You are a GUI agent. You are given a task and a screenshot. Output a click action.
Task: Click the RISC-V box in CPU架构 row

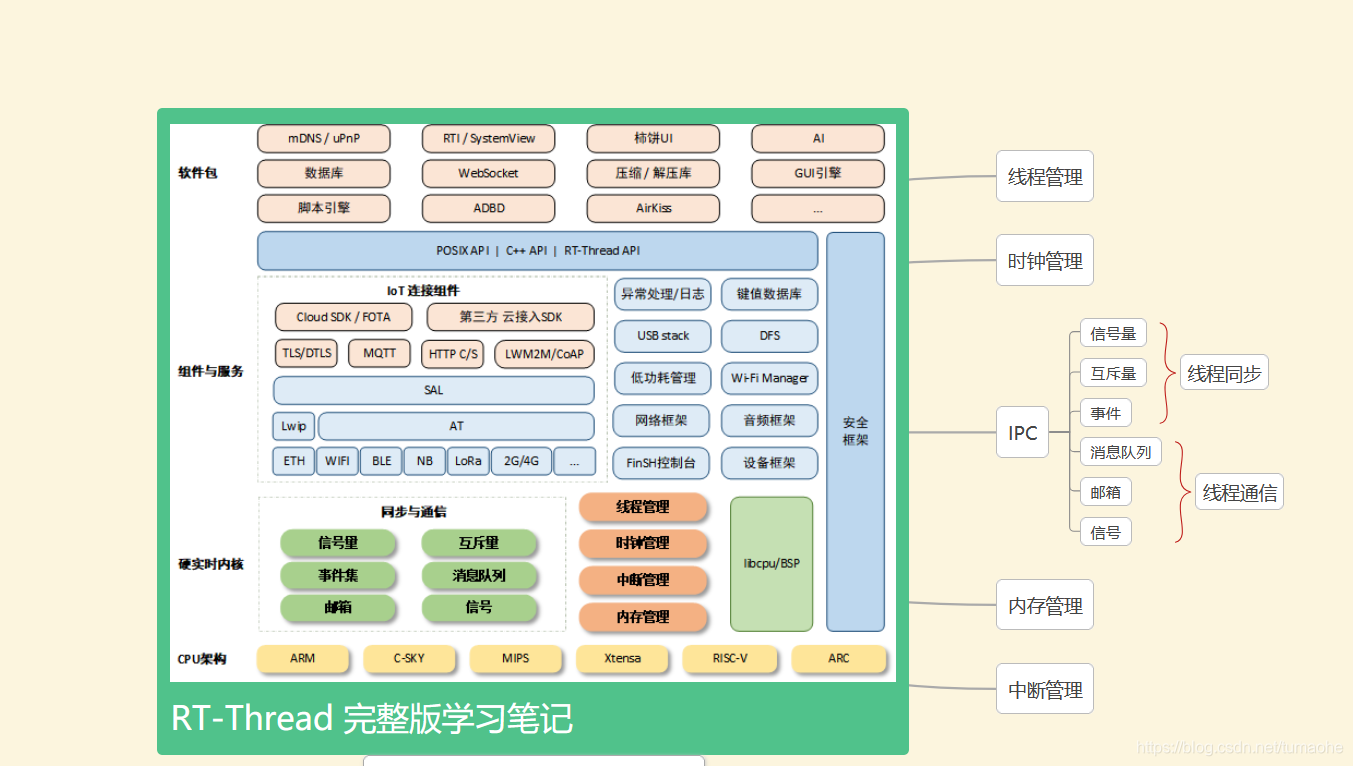click(x=730, y=659)
